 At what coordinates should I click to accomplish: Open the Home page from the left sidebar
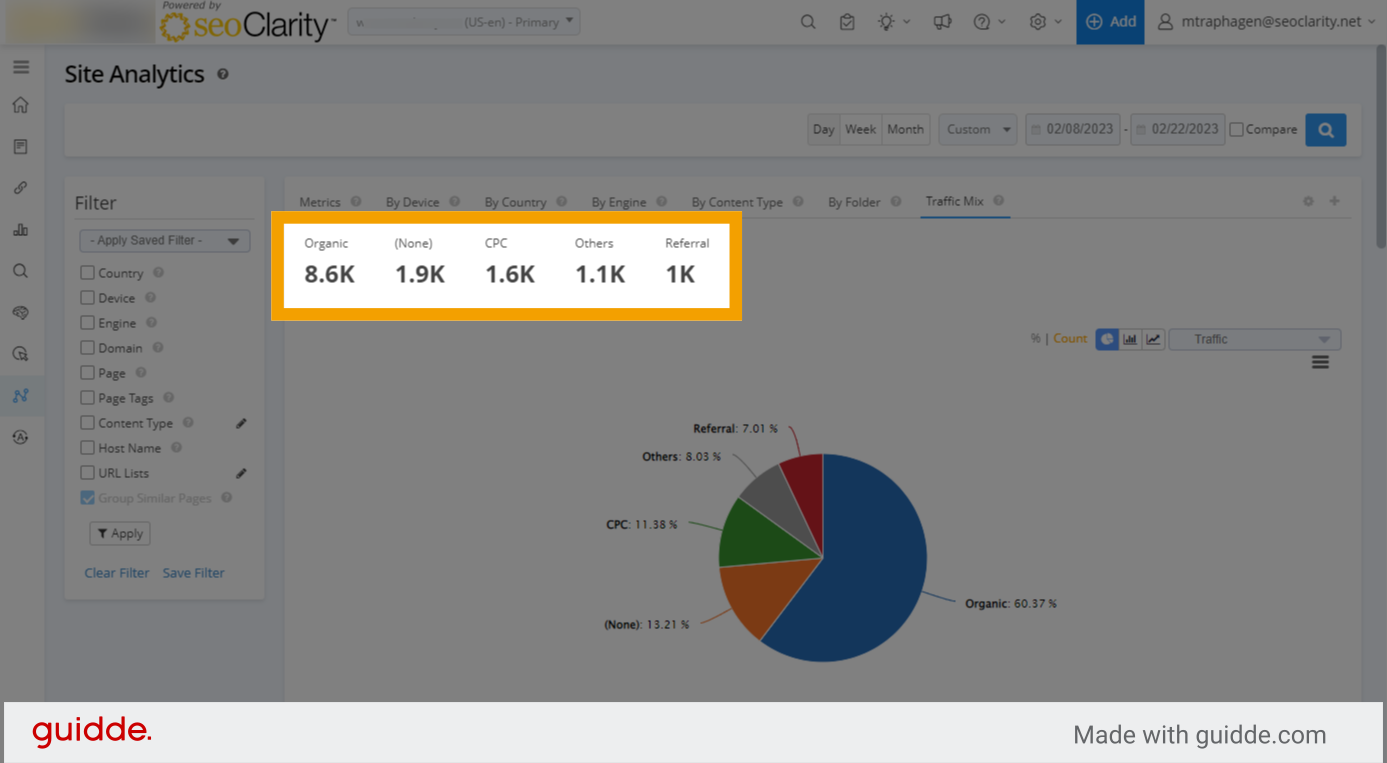click(21, 105)
